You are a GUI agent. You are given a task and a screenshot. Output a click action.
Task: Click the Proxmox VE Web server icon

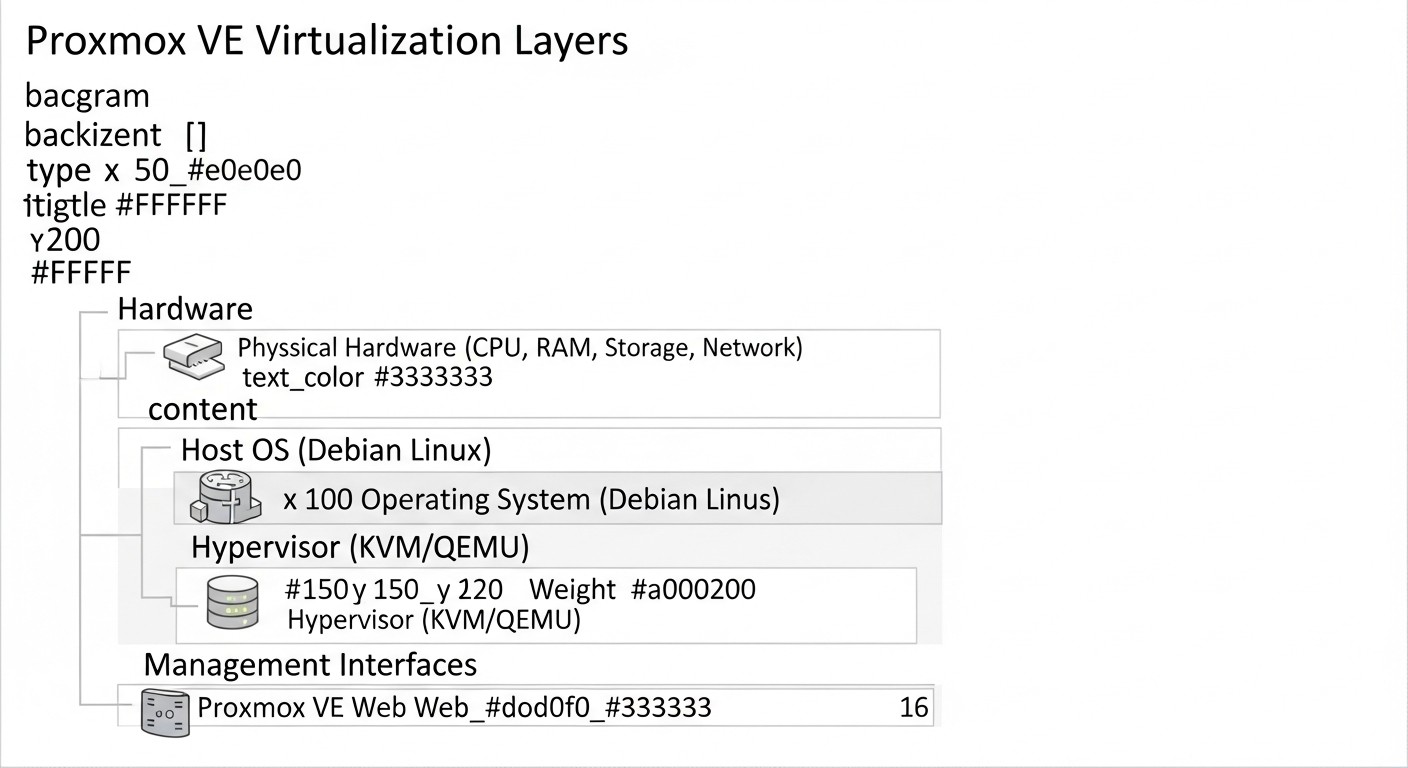tap(164, 712)
